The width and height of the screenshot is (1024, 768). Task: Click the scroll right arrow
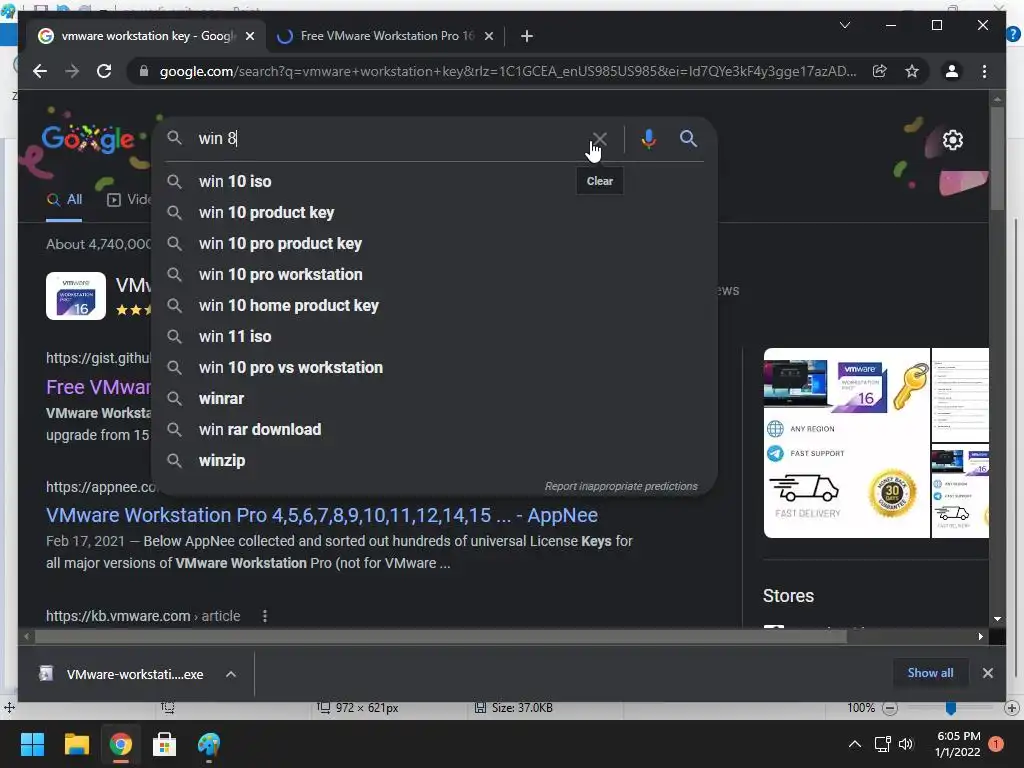point(980,636)
